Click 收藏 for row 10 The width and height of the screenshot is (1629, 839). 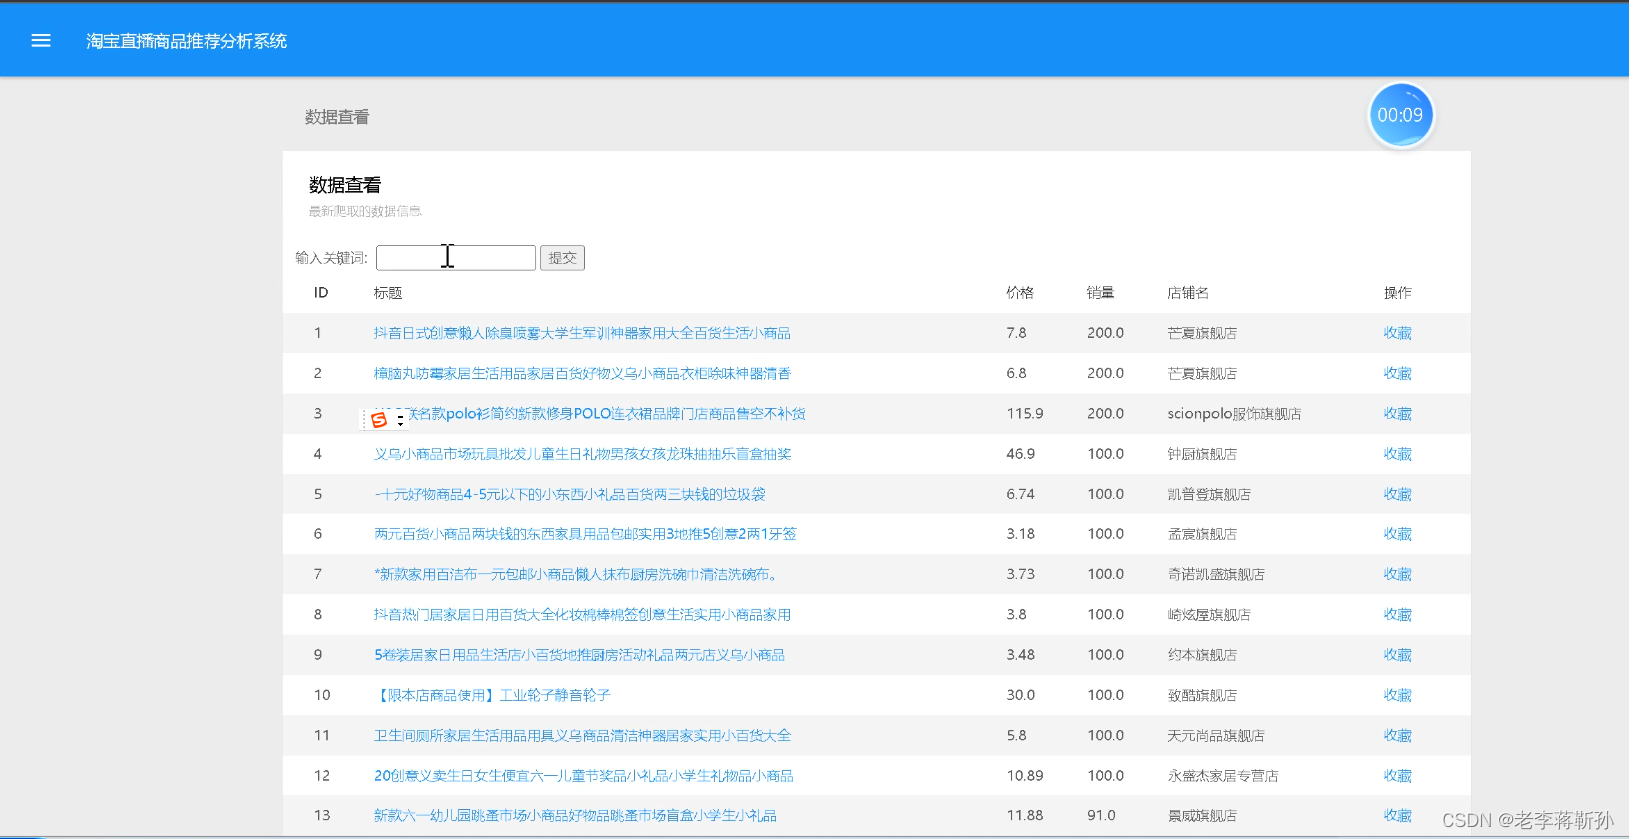pyautogui.click(x=1397, y=695)
